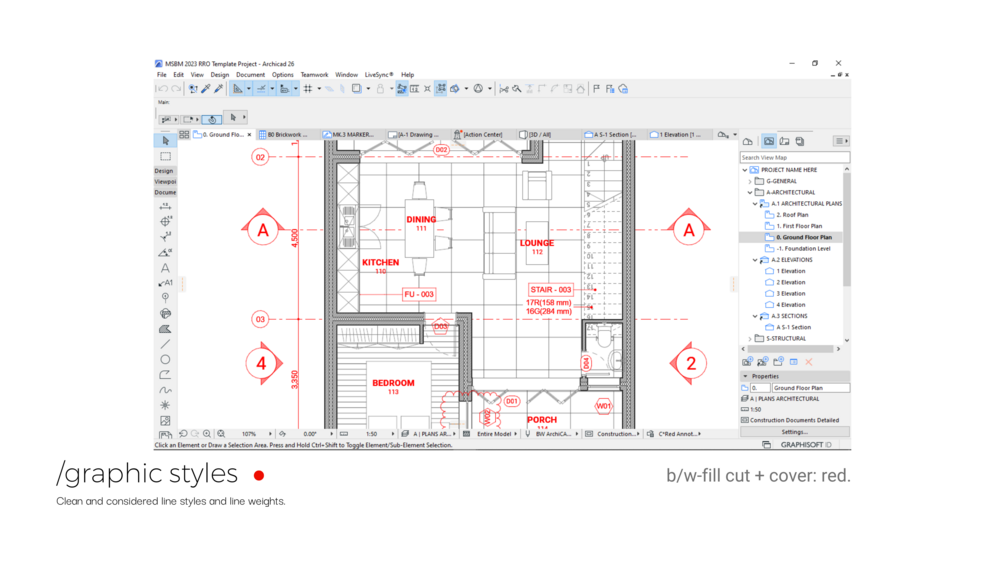This screenshot has height=565, width=1005.
Task: Click the Inject Parameters syringe icon
Action: [x=219, y=89]
